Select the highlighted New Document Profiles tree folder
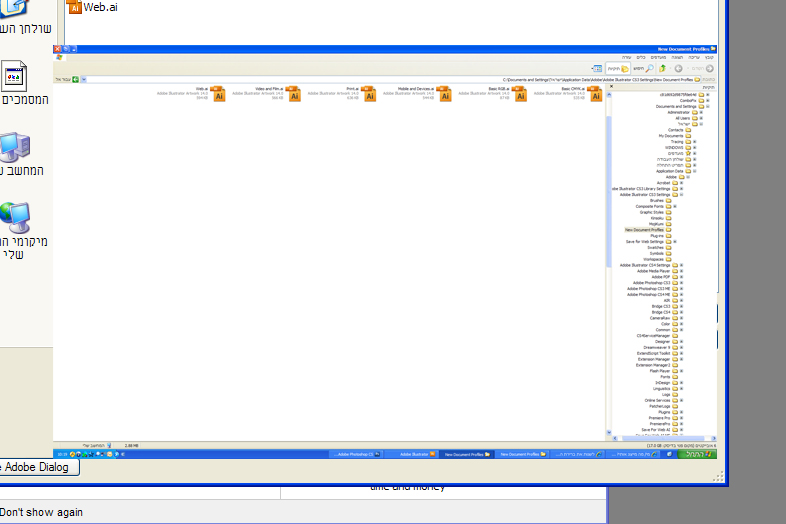Image resolution: width=786 pixels, height=524 pixels. 648,230
